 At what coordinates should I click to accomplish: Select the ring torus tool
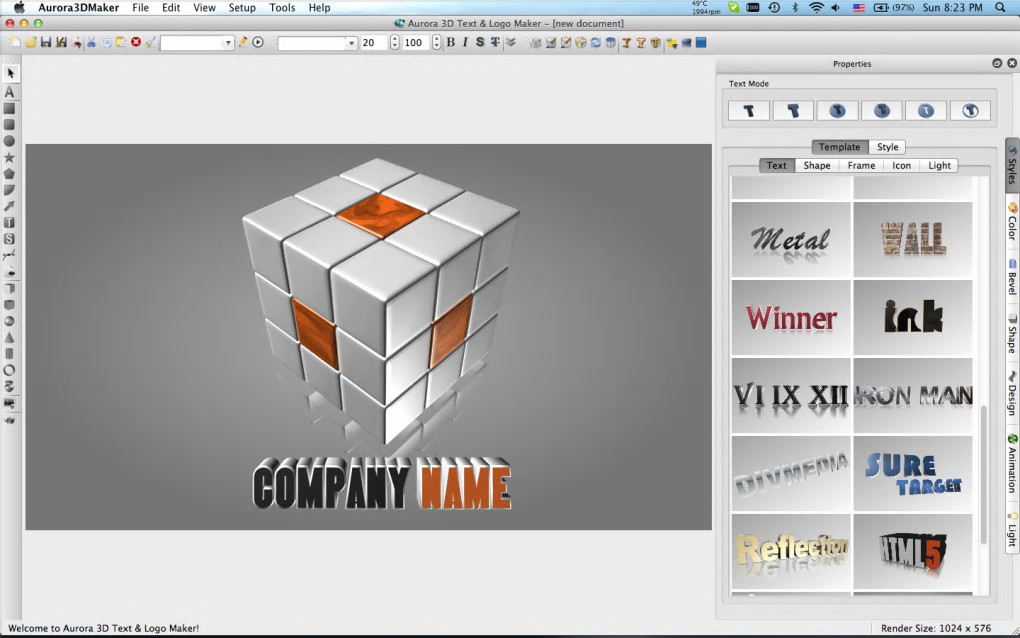coord(10,370)
